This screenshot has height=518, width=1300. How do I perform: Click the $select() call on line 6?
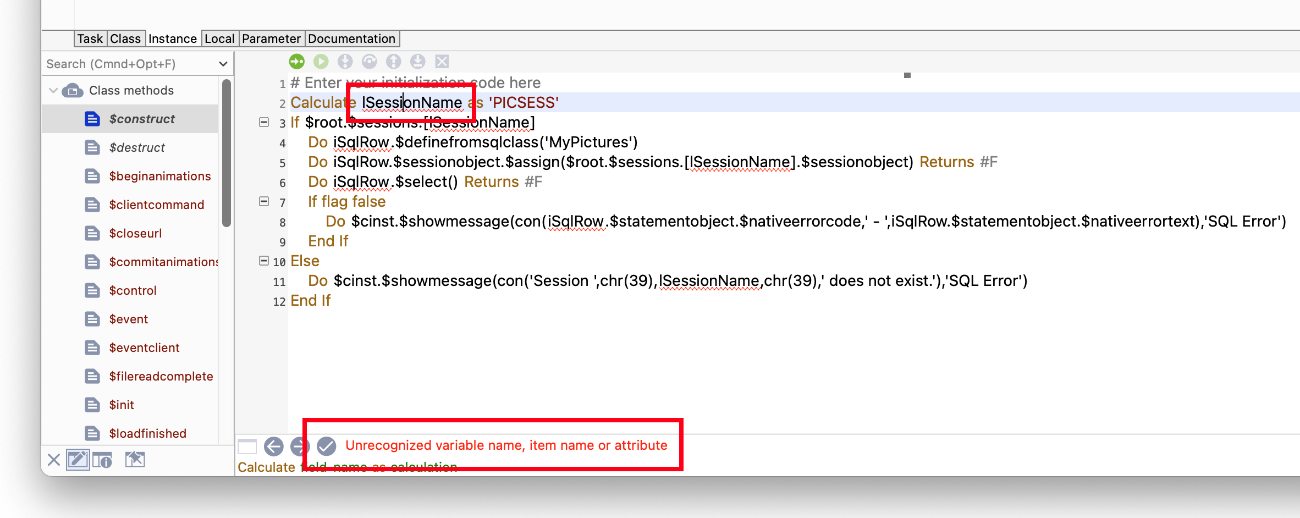(425, 182)
